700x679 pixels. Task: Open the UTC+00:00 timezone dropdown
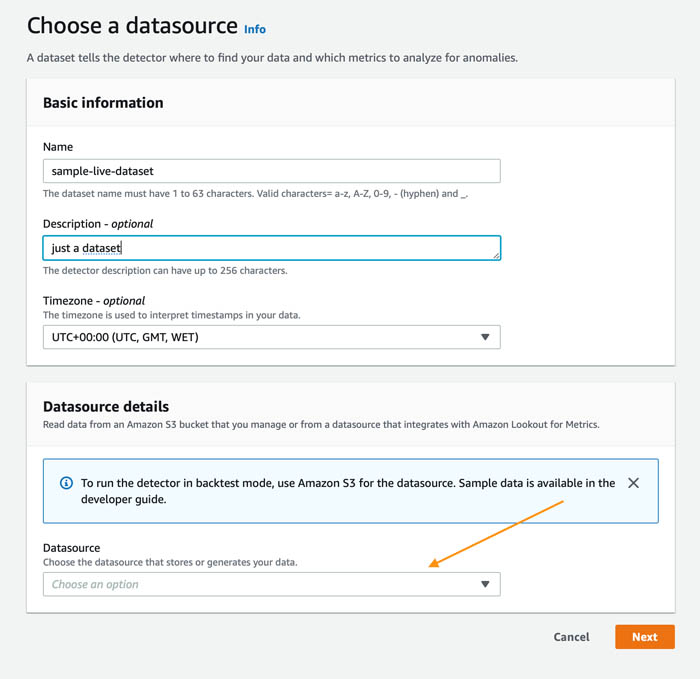tap(271, 337)
